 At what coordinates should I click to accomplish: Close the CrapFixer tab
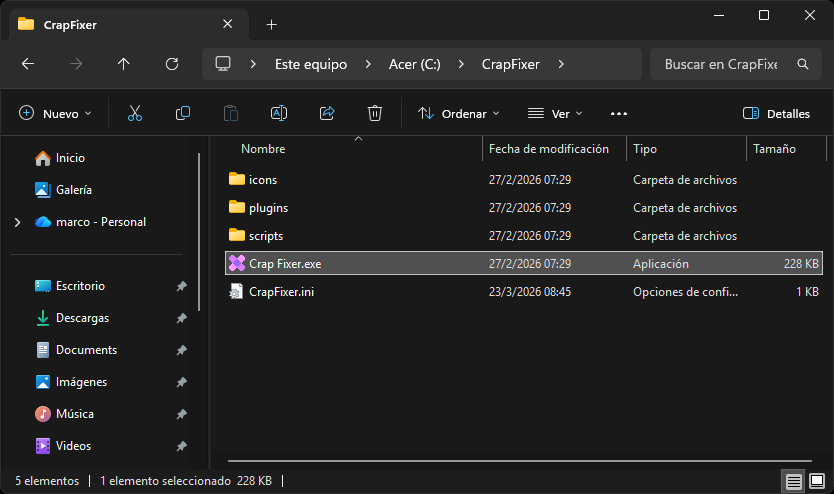tap(228, 24)
